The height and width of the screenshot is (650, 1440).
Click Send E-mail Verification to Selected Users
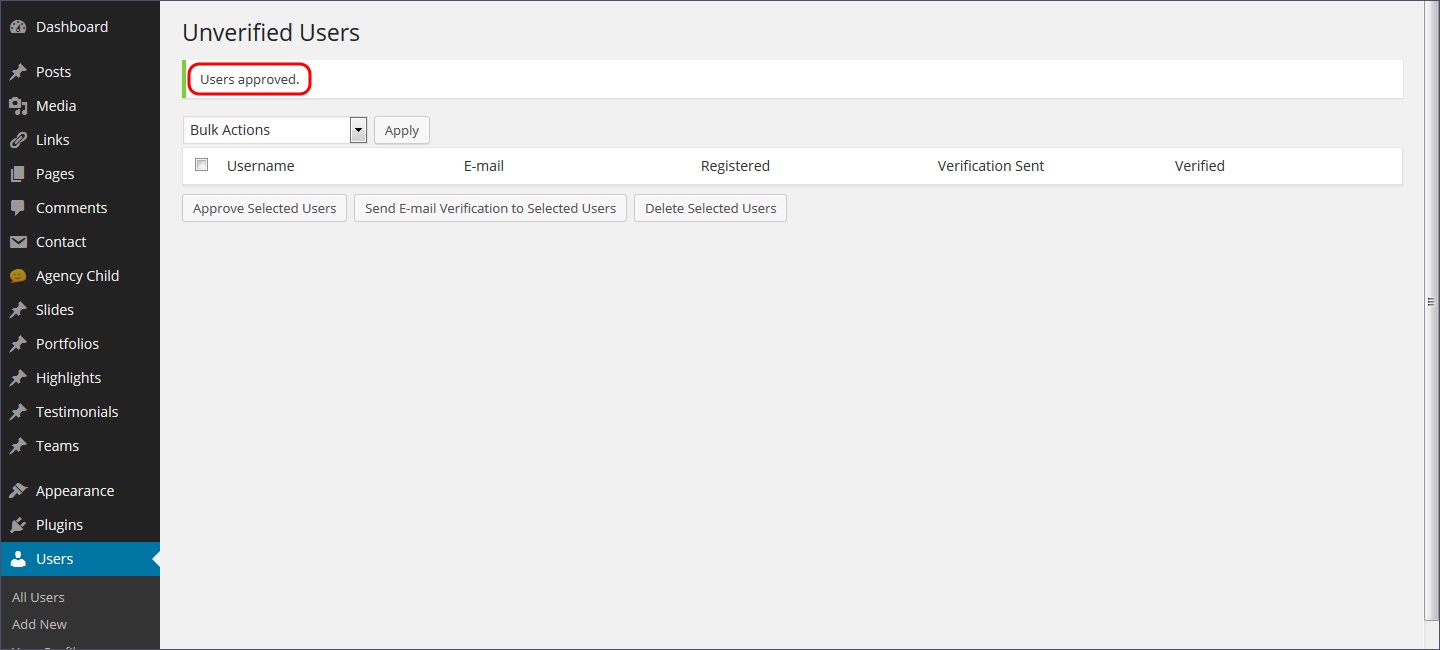click(x=490, y=208)
